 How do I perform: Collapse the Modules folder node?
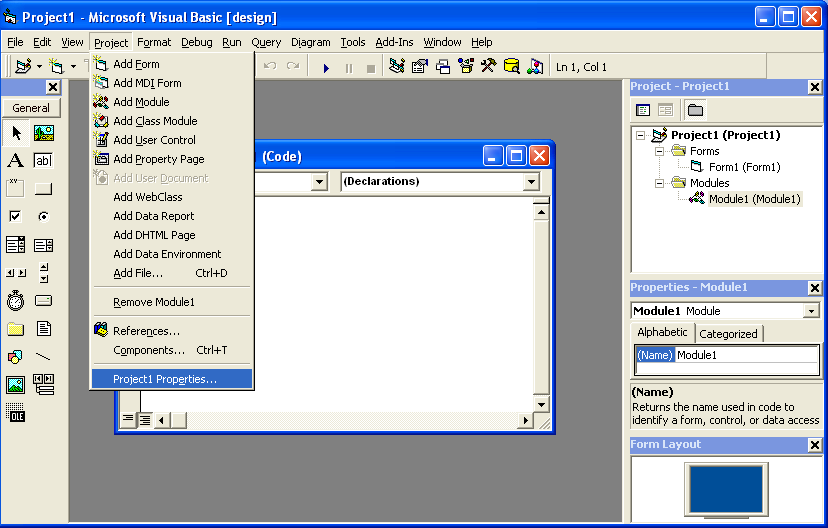[659, 183]
